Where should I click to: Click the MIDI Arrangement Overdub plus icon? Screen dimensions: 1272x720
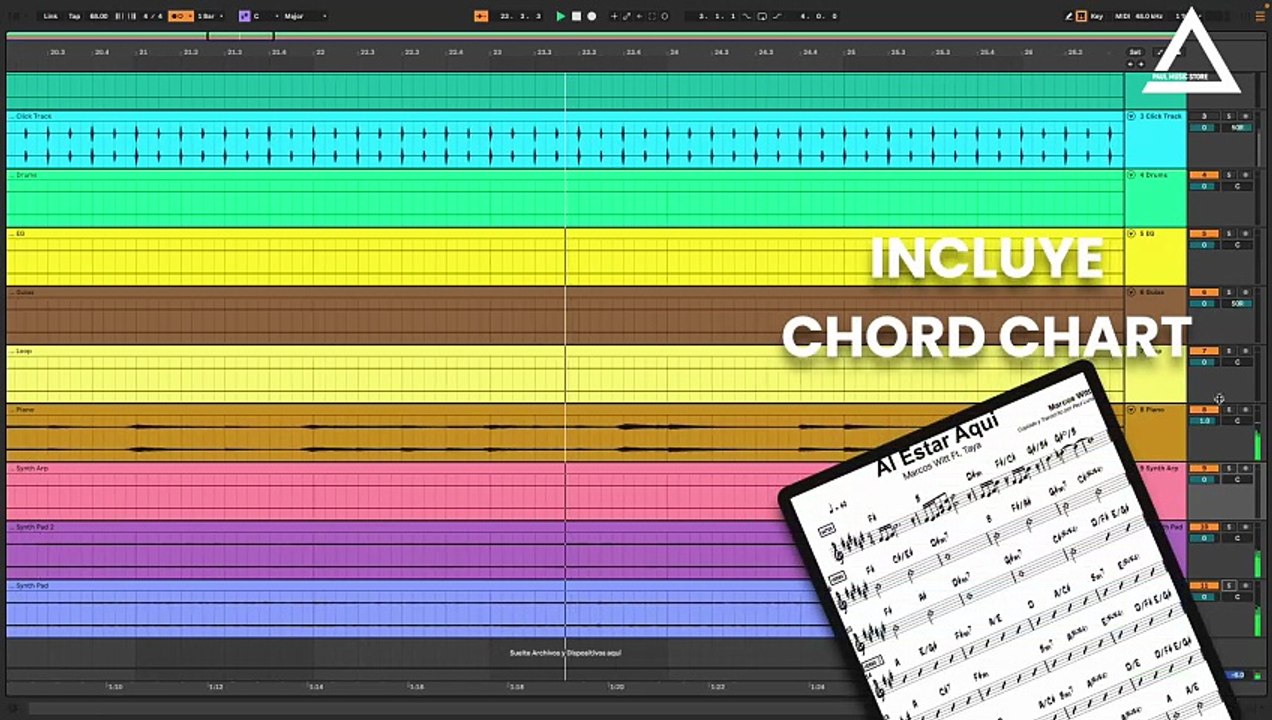(614, 16)
